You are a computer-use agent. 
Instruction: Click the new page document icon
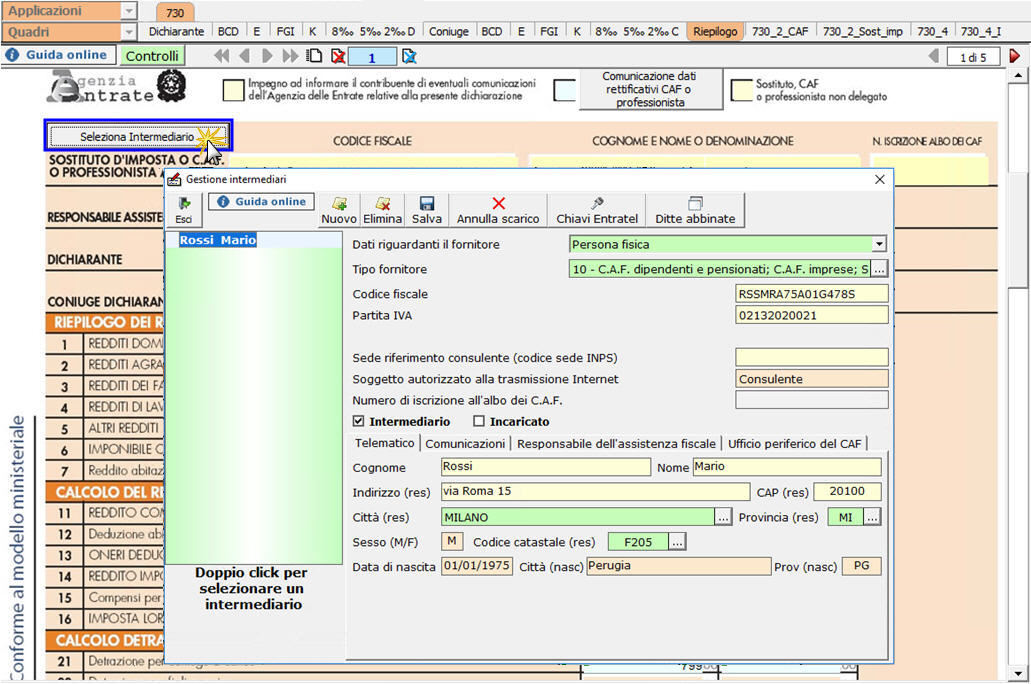pyautogui.click(x=315, y=56)
